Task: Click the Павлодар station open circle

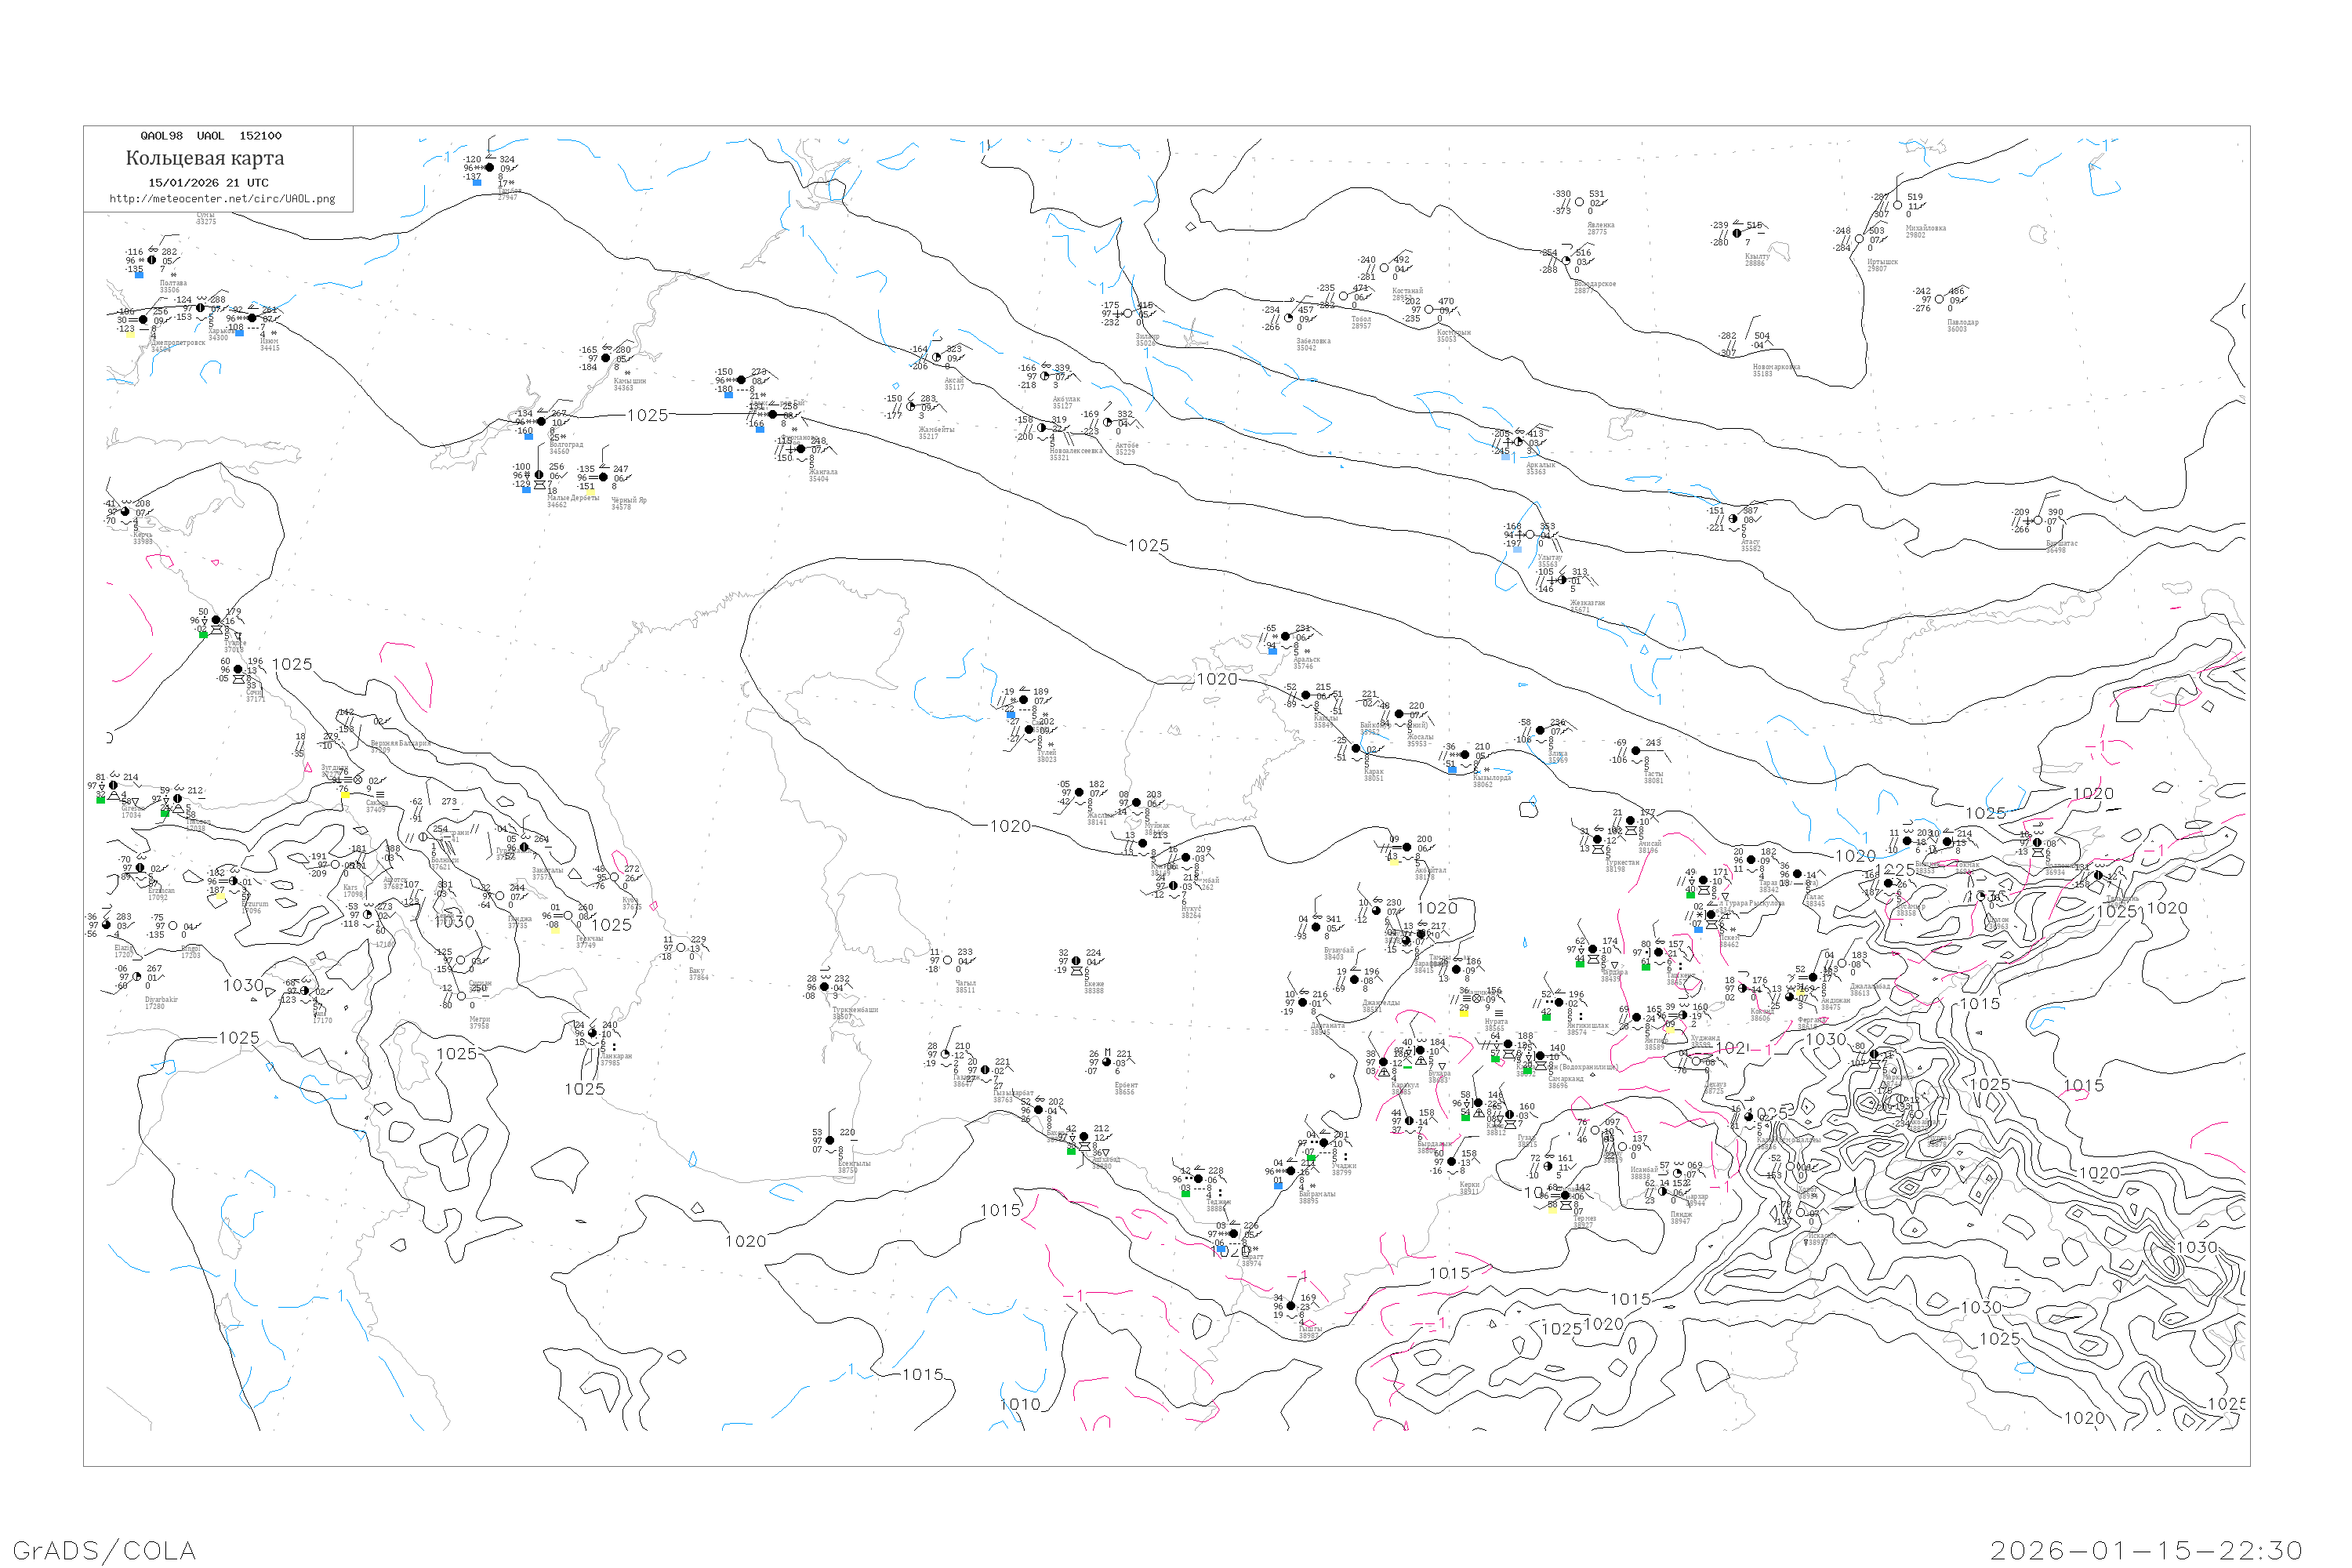Action: click(1940, 299)
